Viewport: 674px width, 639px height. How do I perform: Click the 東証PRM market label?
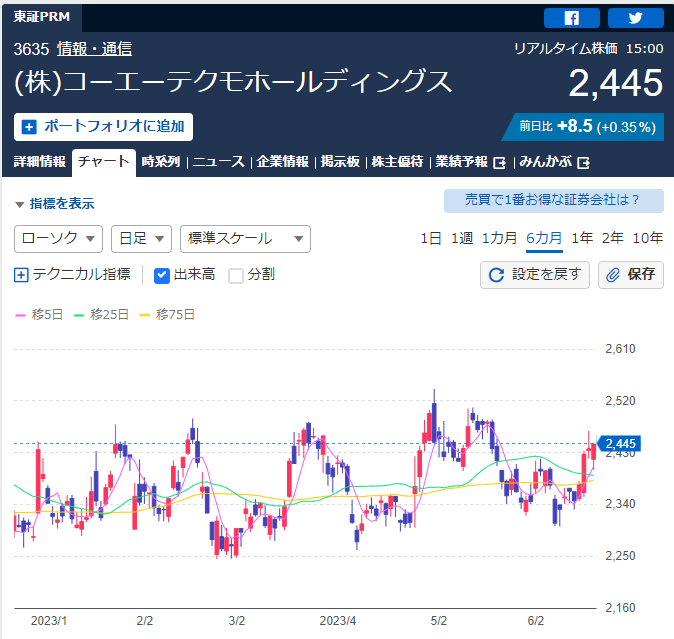(x=42, y=17)
